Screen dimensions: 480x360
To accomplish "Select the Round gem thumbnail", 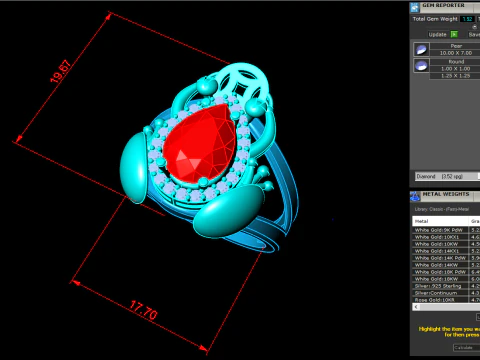I will pos(421,65).
